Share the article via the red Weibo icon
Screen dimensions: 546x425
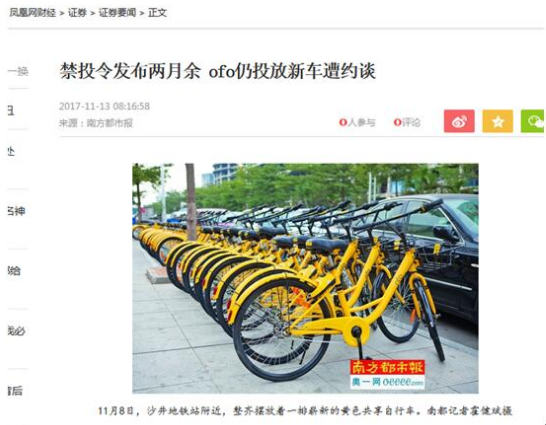click(x=459, y=121)
